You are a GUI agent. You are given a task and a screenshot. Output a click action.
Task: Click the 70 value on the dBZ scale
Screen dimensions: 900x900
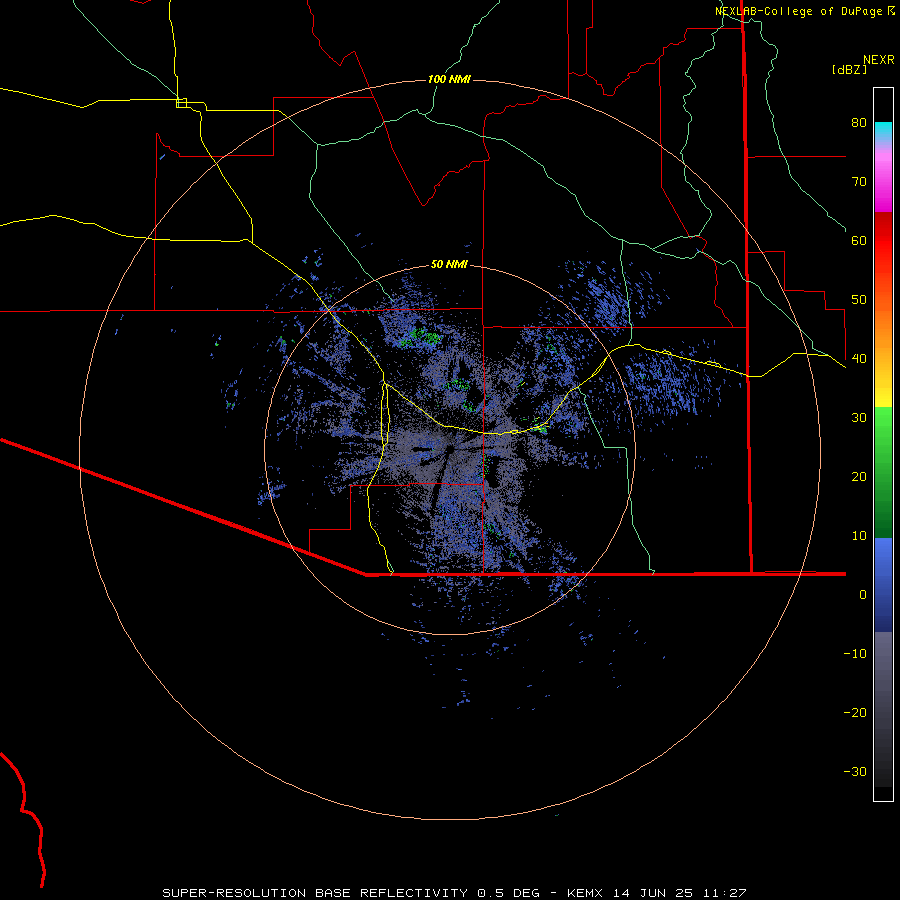click(859, 182)
